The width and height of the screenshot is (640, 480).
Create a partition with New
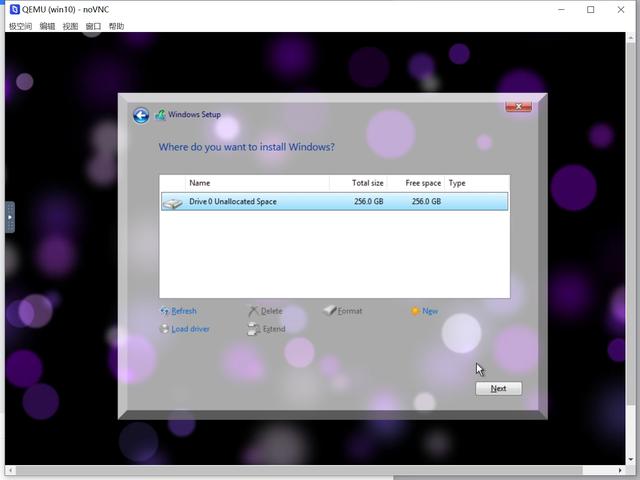click(x=430, y=311)
